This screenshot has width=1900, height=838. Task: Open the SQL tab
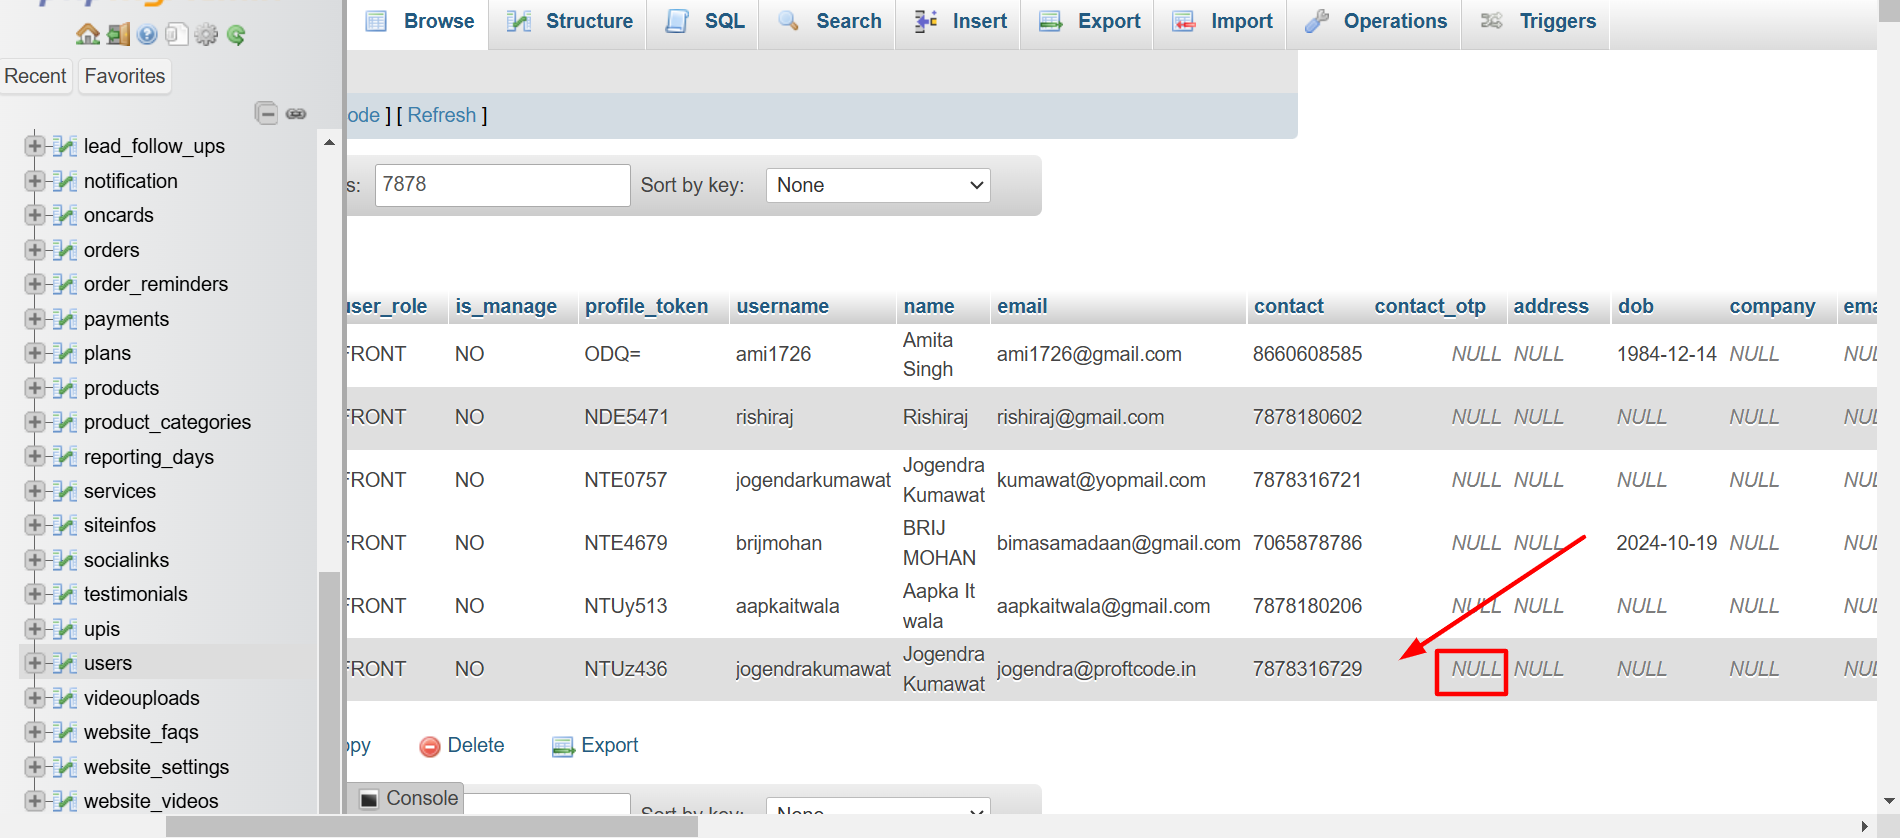pyautogui.click(x=706, y=22)
